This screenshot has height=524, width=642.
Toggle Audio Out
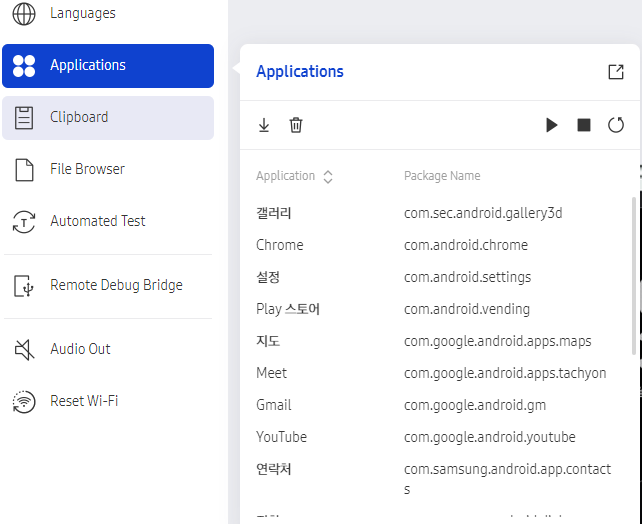coord(108,349)
